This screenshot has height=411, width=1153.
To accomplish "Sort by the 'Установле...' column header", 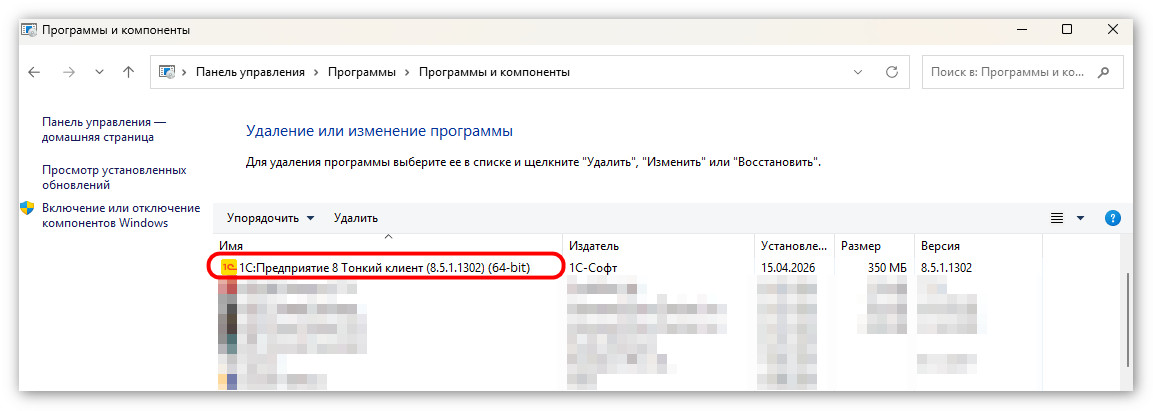I will coord(795,246).
